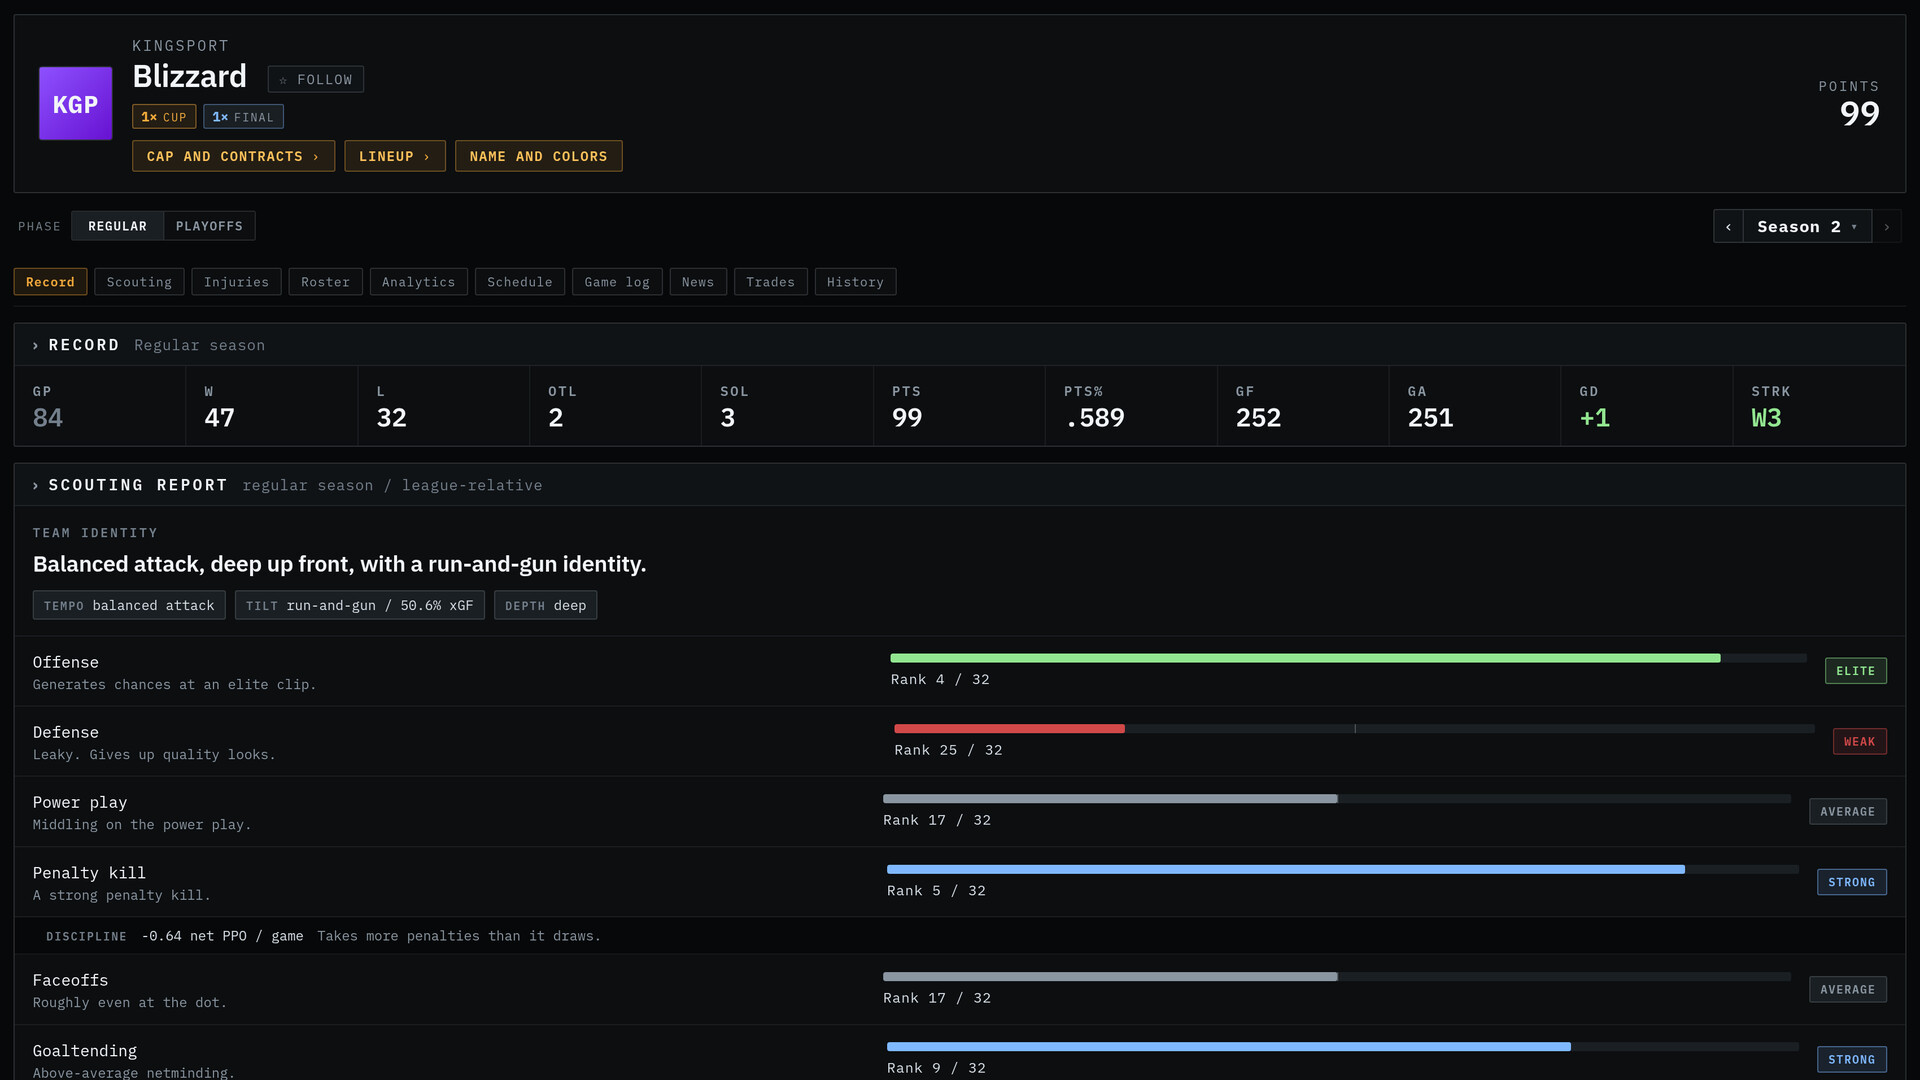The image size is (1920, 1080).
Task: Open Cap and Contracts page
Action: 233,156
